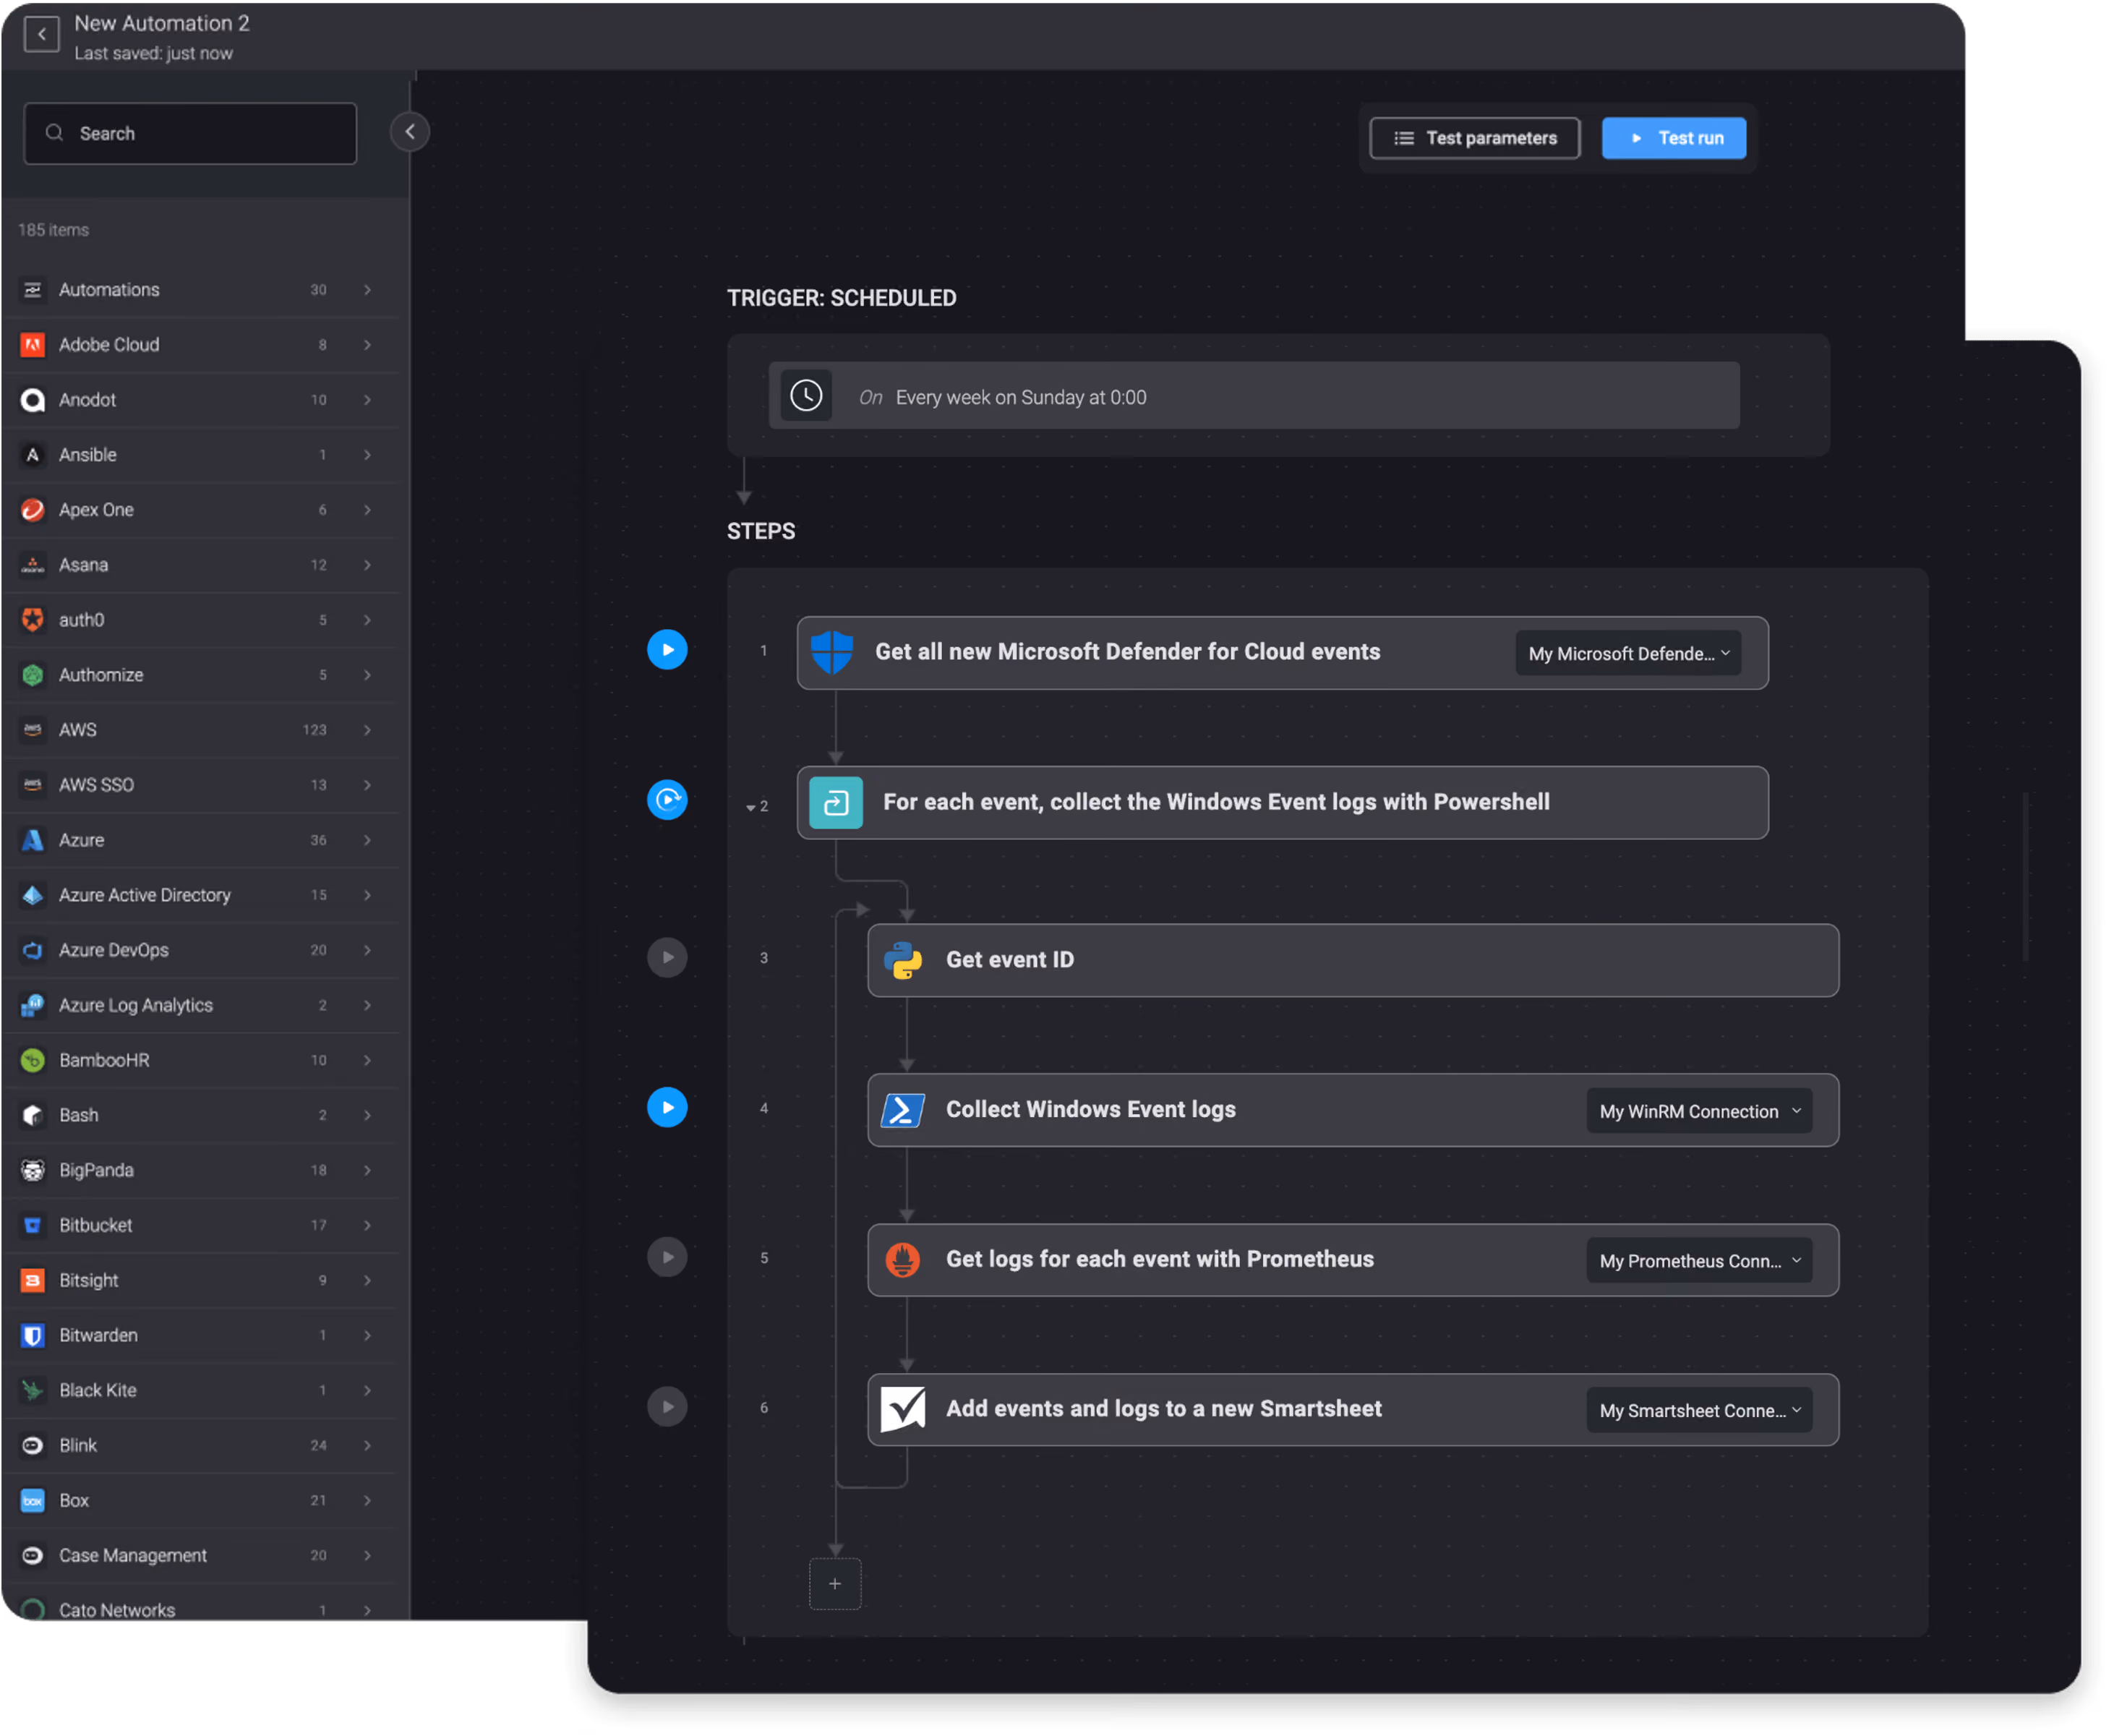Click the Microsoft Defender shield icon in step 1
Image resolution: width=2114 pixels, height=1736 pixels.
pos(832,653)
